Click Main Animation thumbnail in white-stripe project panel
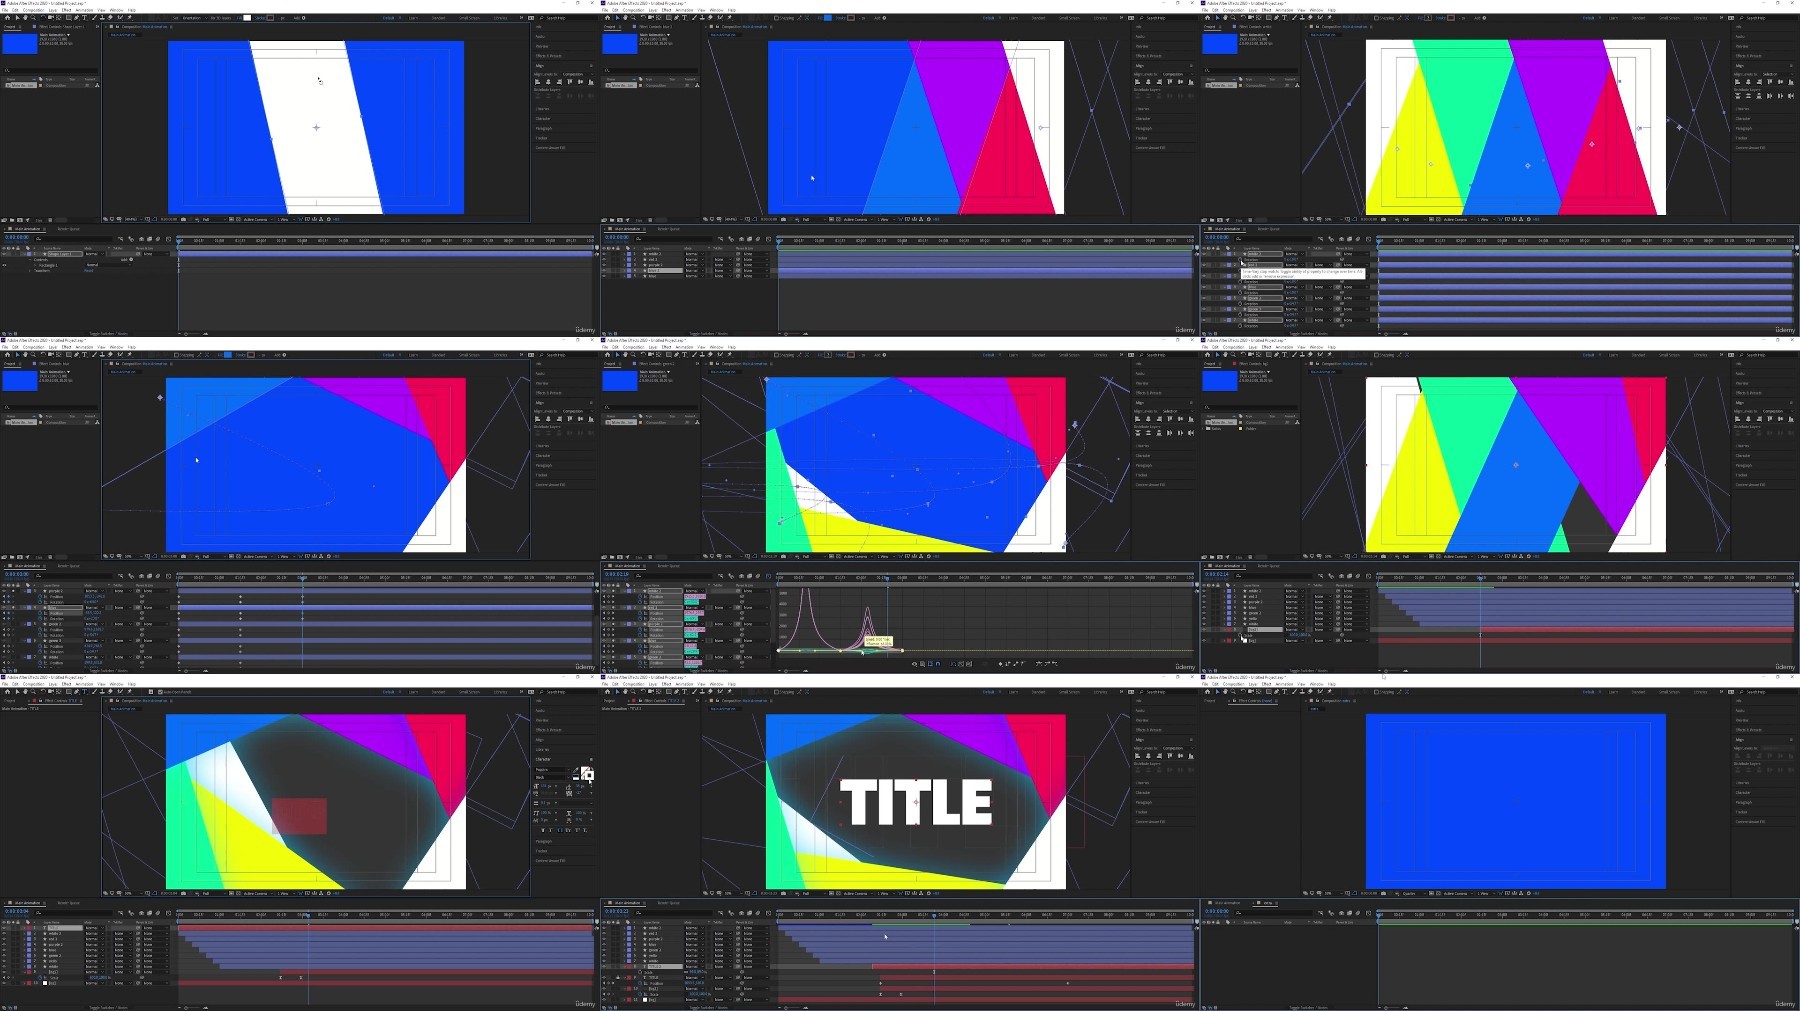 20,43
